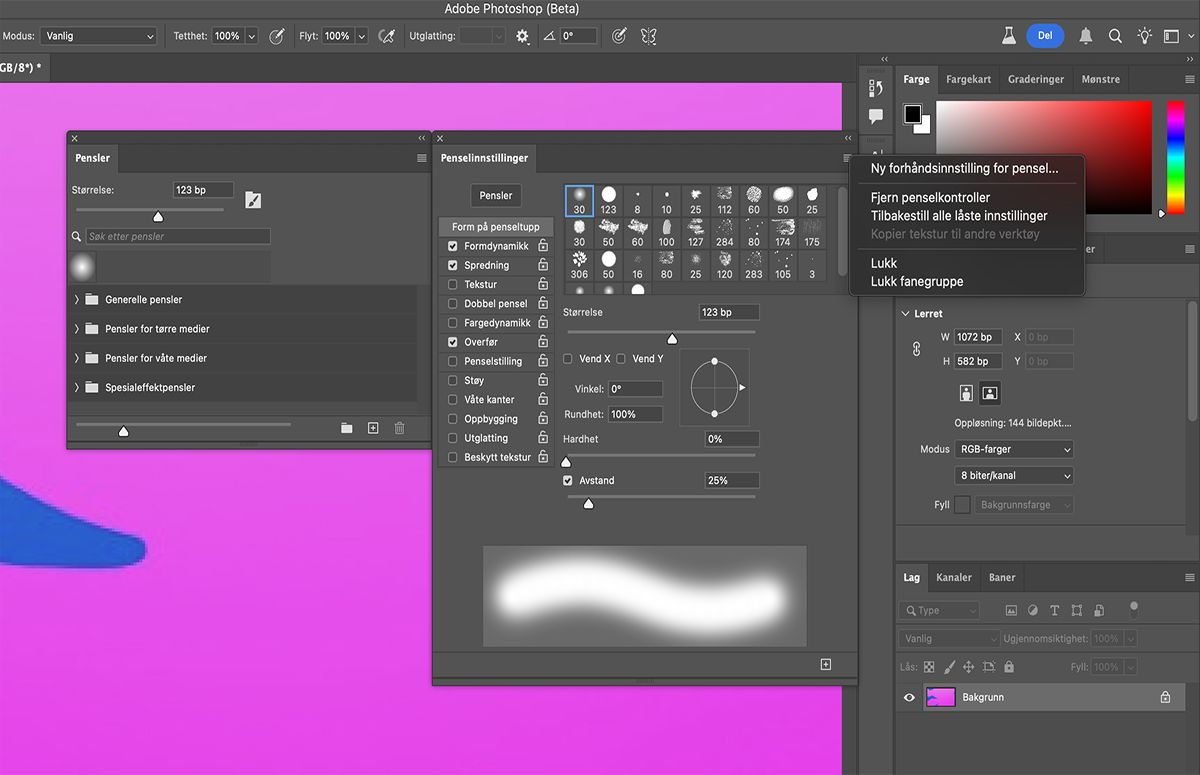This screenshot has width=1200, height=775.
Task: Click the brush settings gear icon
Action: [x=522, y=36]
